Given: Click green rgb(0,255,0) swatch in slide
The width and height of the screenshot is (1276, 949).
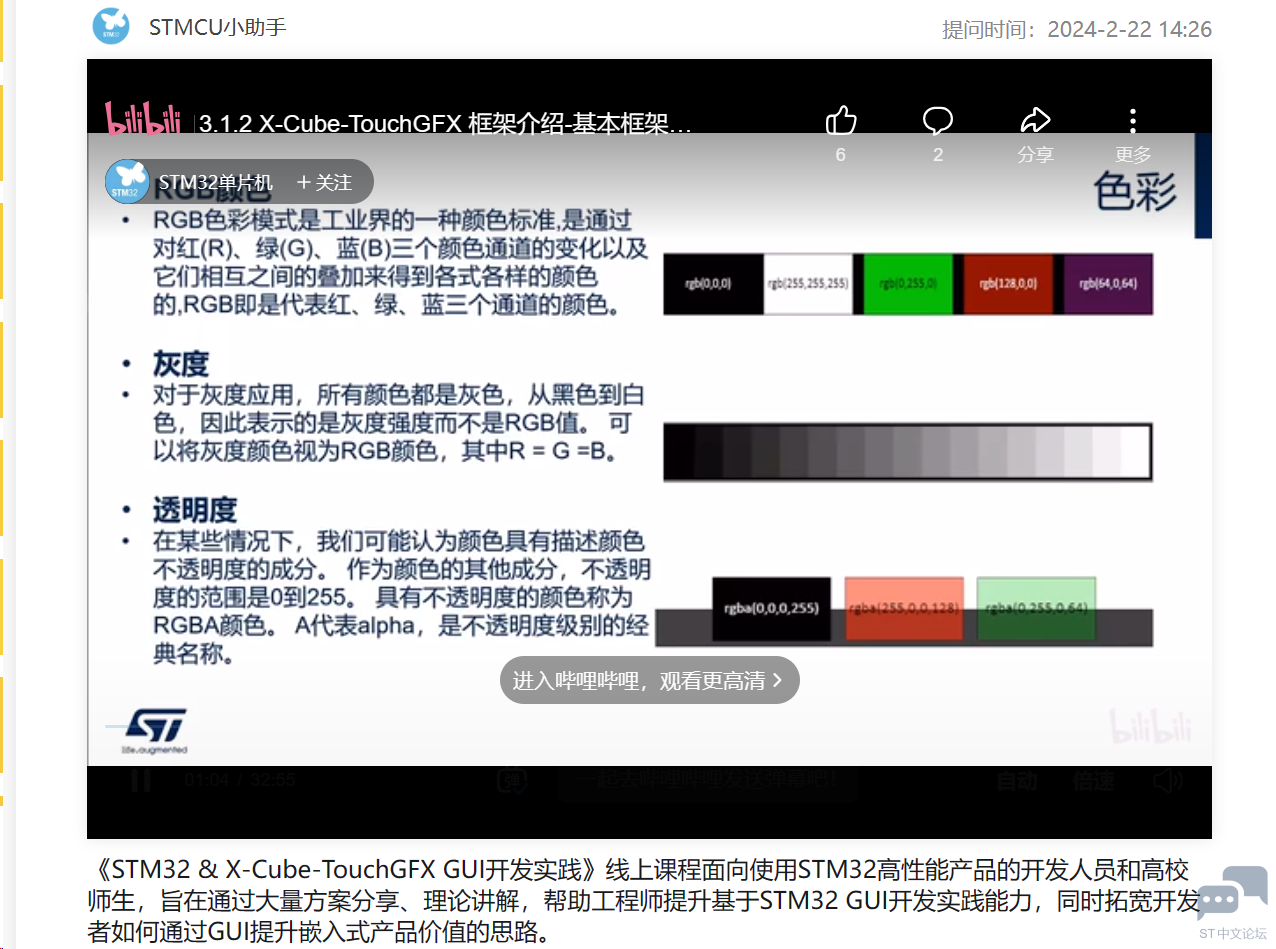Looking at the screenshot, I should 907,283.
